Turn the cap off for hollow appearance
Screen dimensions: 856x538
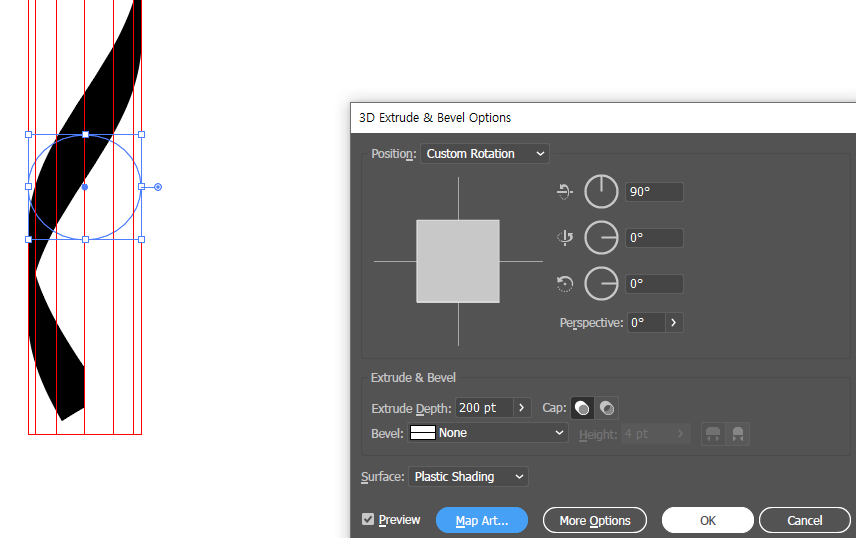(607, 408)
